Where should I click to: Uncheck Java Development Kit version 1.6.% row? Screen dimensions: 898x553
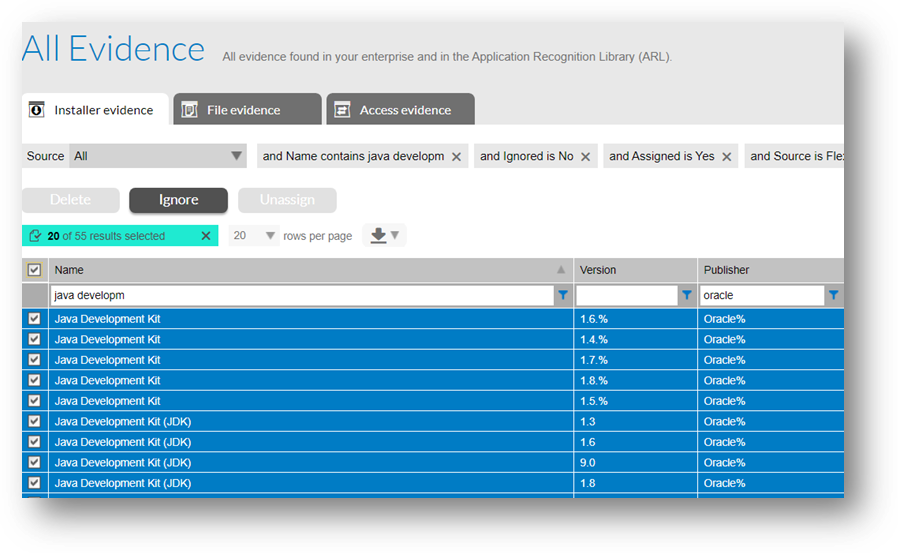[34, 319]
